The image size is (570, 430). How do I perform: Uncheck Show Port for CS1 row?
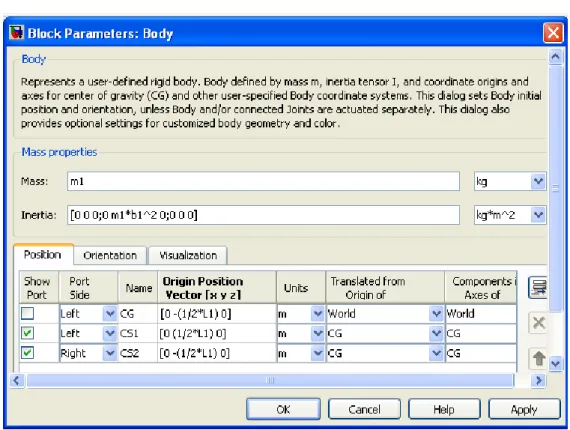pyautogui.click(x=28, y=333)
